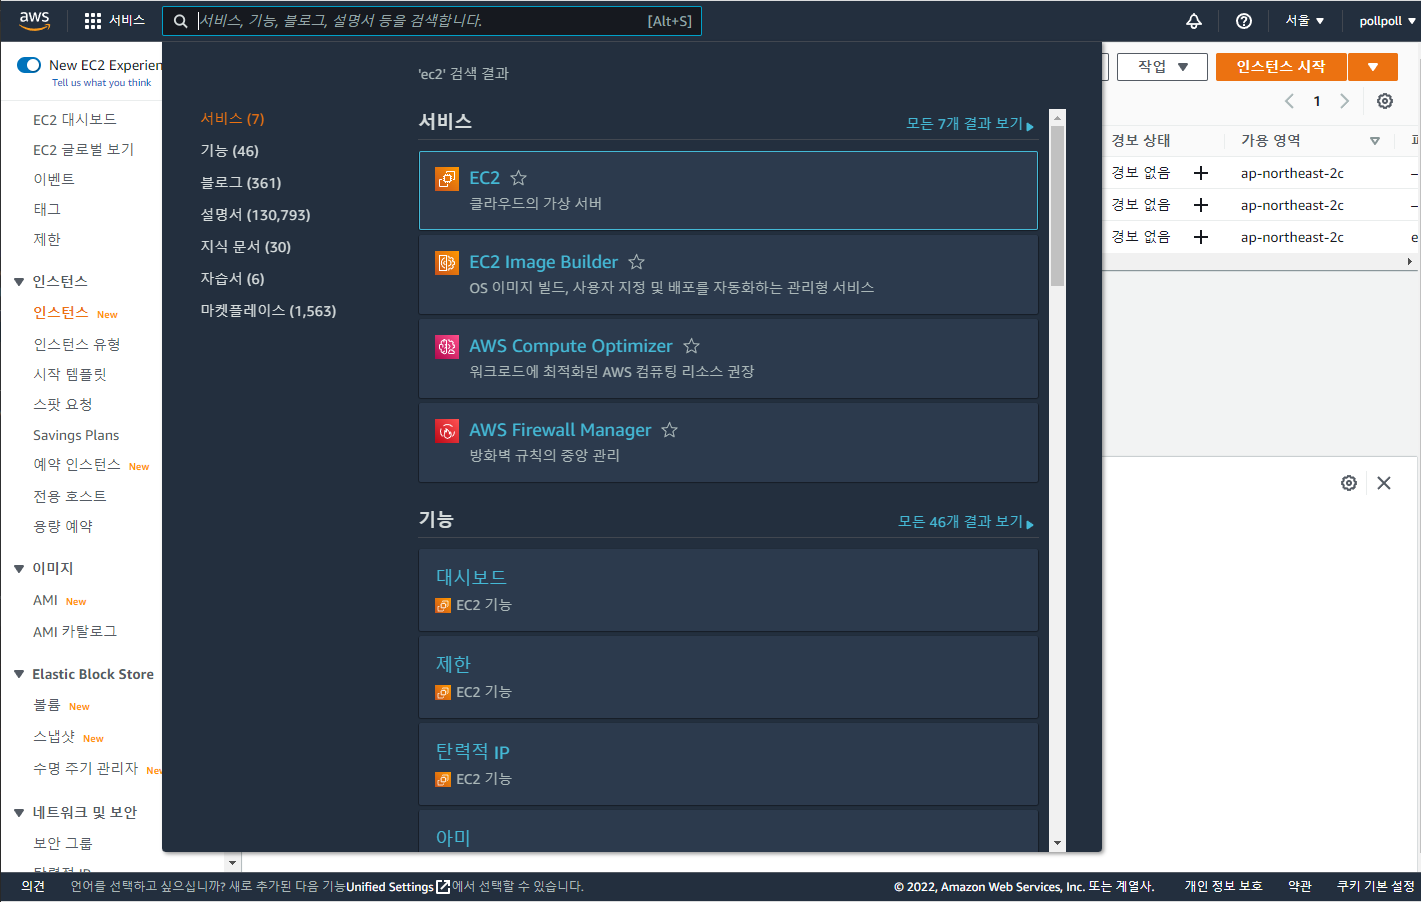Viewport: 1421px width, 902px height.
Task: Open AMI 카탈로그 in sidebar
Action: pyautogui.click(x=75, y=632)
